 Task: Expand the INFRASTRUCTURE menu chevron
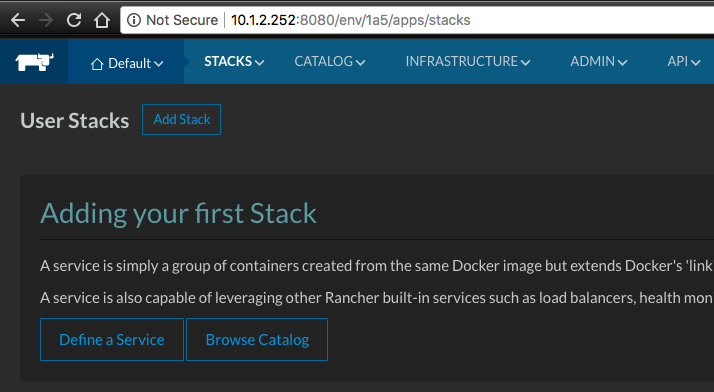click(x=525, y=63)
